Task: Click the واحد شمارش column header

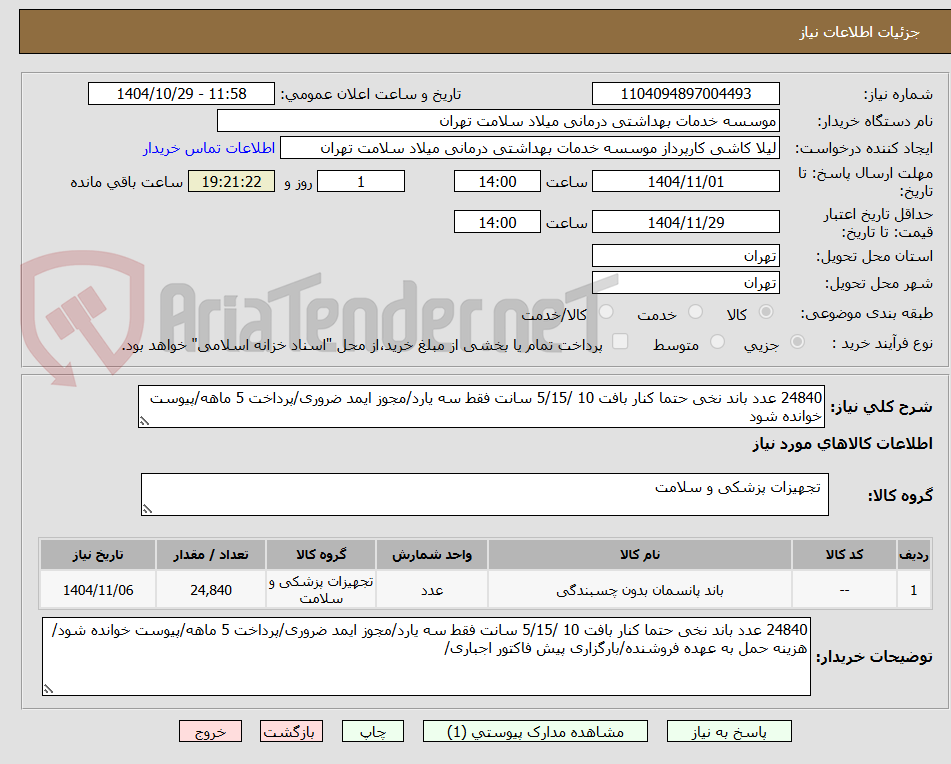Action: pyautogui.click(x=432, y=555)
